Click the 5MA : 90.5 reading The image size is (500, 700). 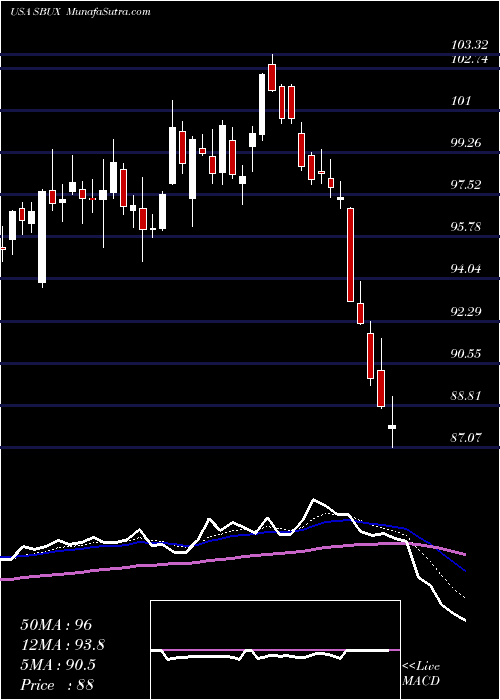click(x=58, y=664)
